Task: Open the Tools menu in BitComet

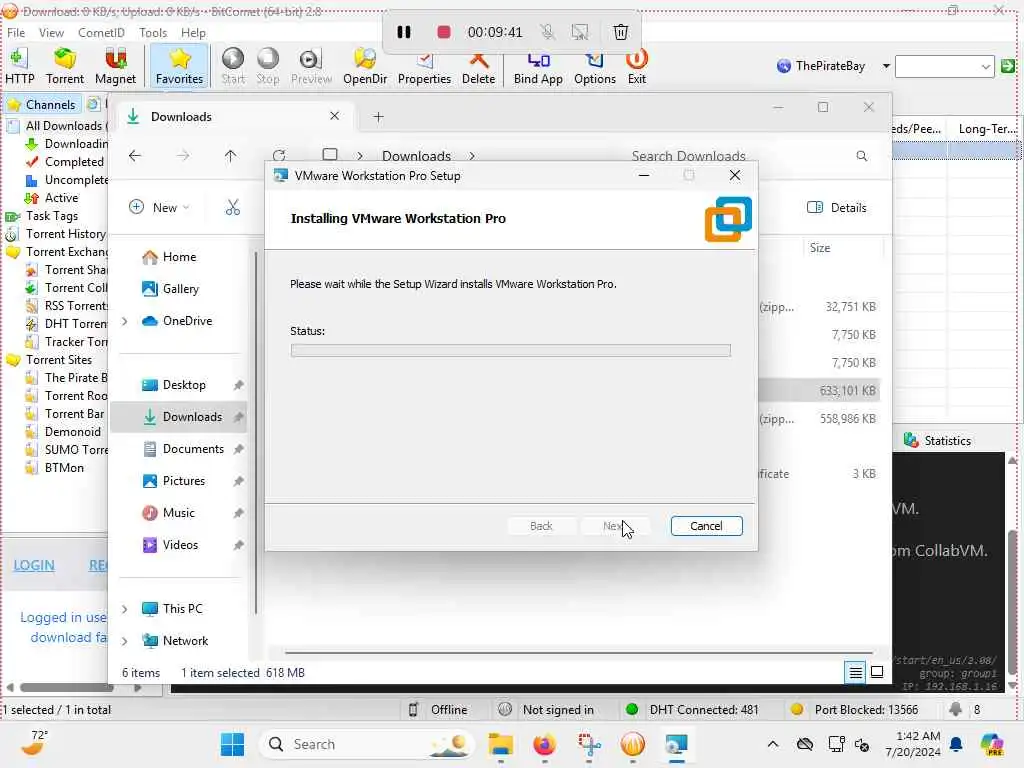Action: point(153,33)
